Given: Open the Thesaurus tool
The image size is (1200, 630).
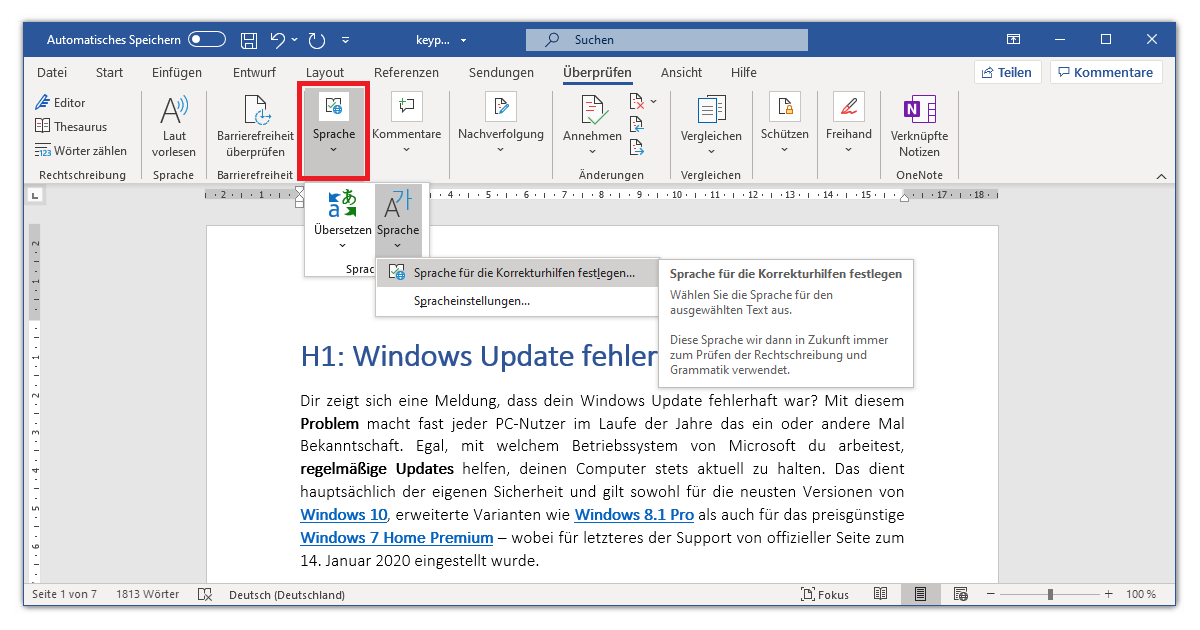Looking at the screenshot, I should (71, 126).
